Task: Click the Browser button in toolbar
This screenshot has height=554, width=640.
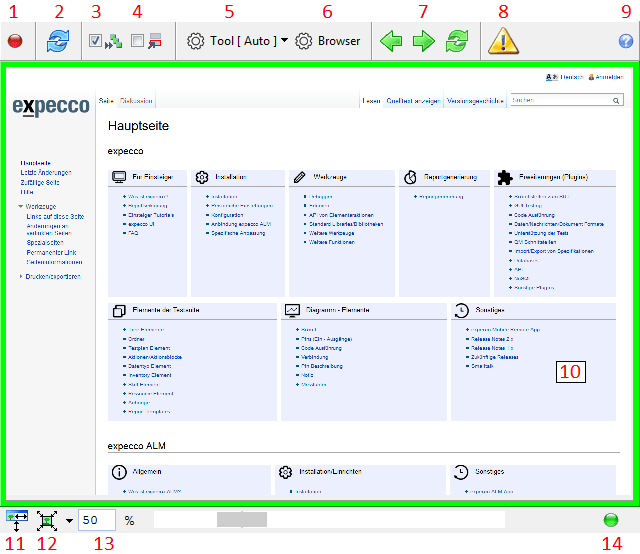Action: click(328, 42)
